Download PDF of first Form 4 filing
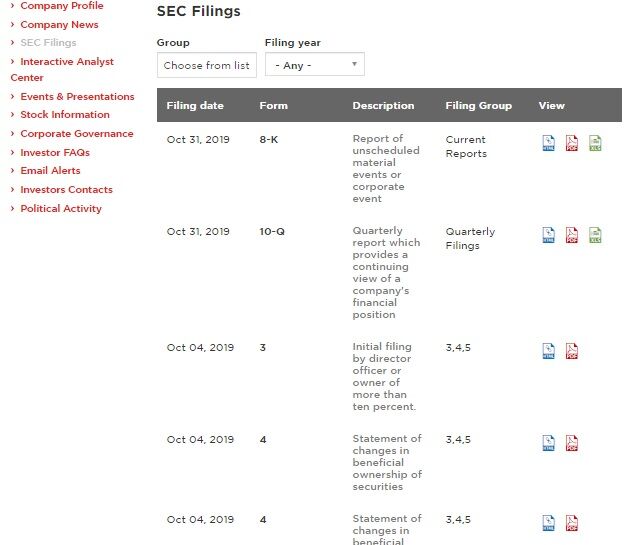 (x=572, y=443)
